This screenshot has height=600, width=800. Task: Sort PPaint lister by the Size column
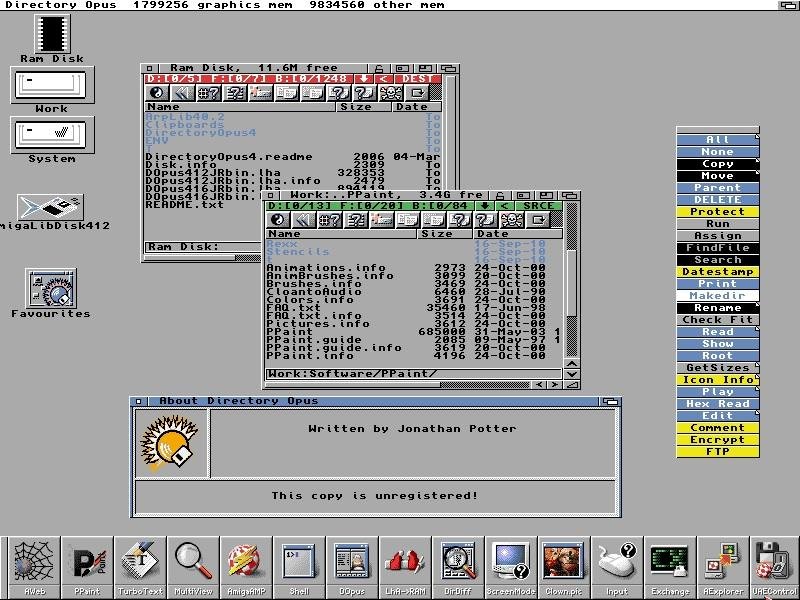click(x=445, y=234)
